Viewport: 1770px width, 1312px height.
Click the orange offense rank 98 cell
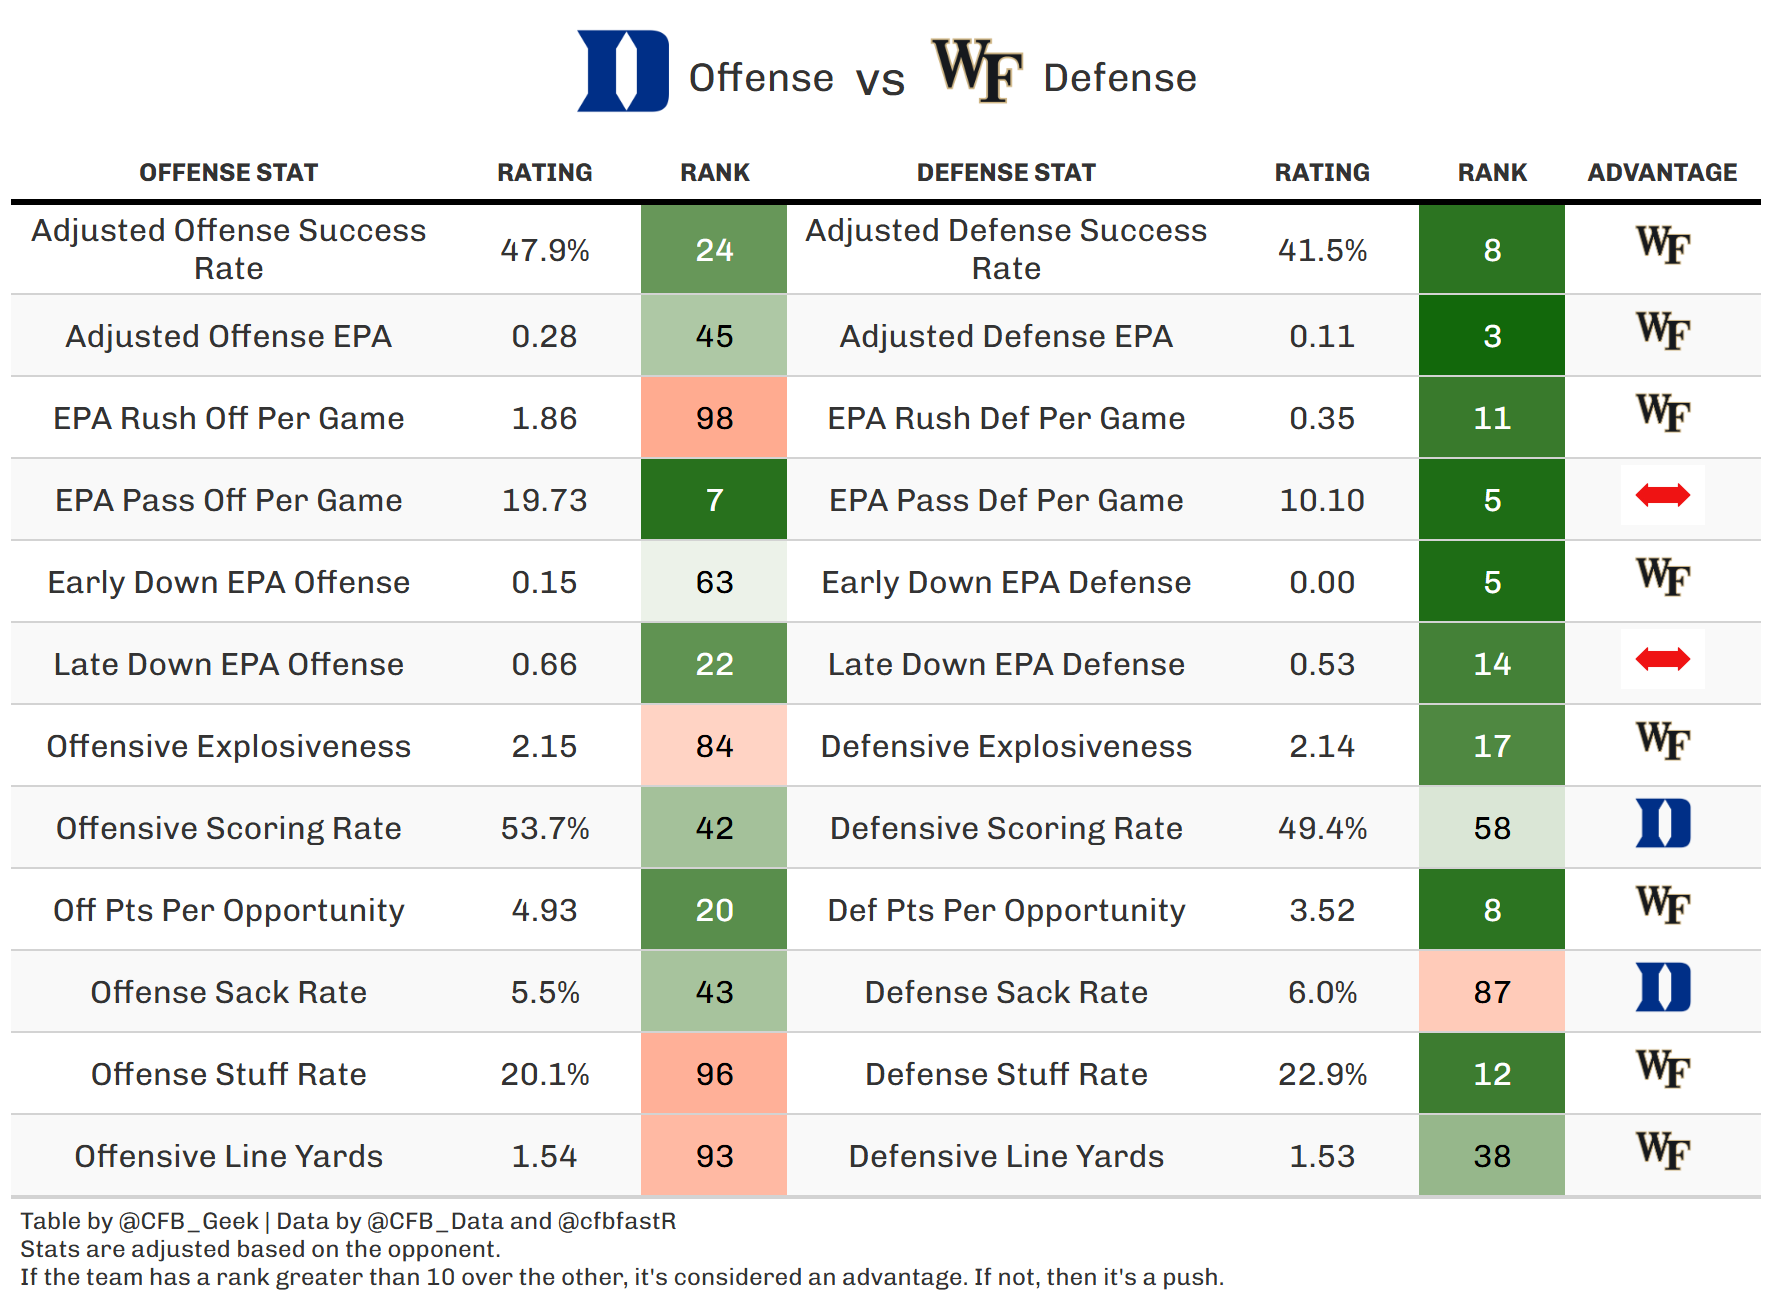click(714, 418)
